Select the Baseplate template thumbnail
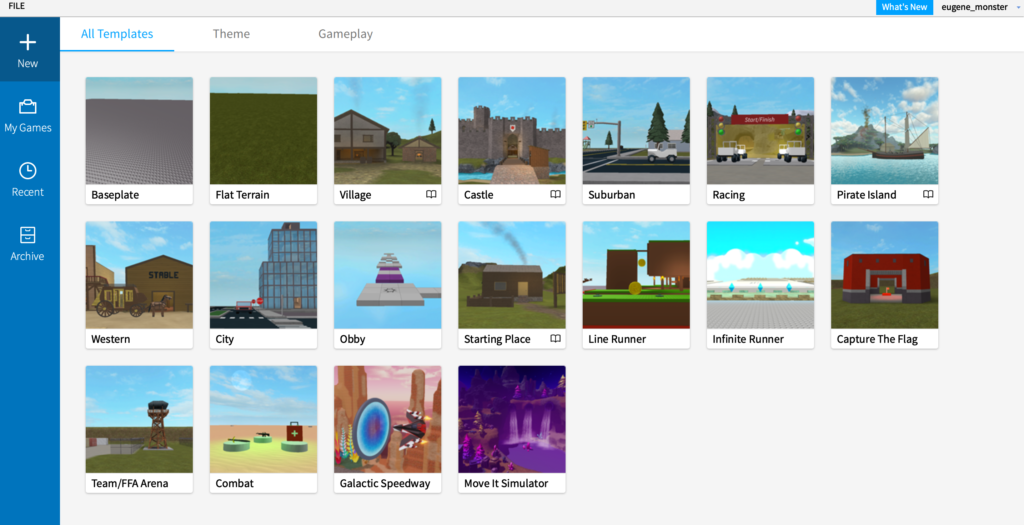The width and height of the screenshot is (1024, 525). [x=139, y=131]
